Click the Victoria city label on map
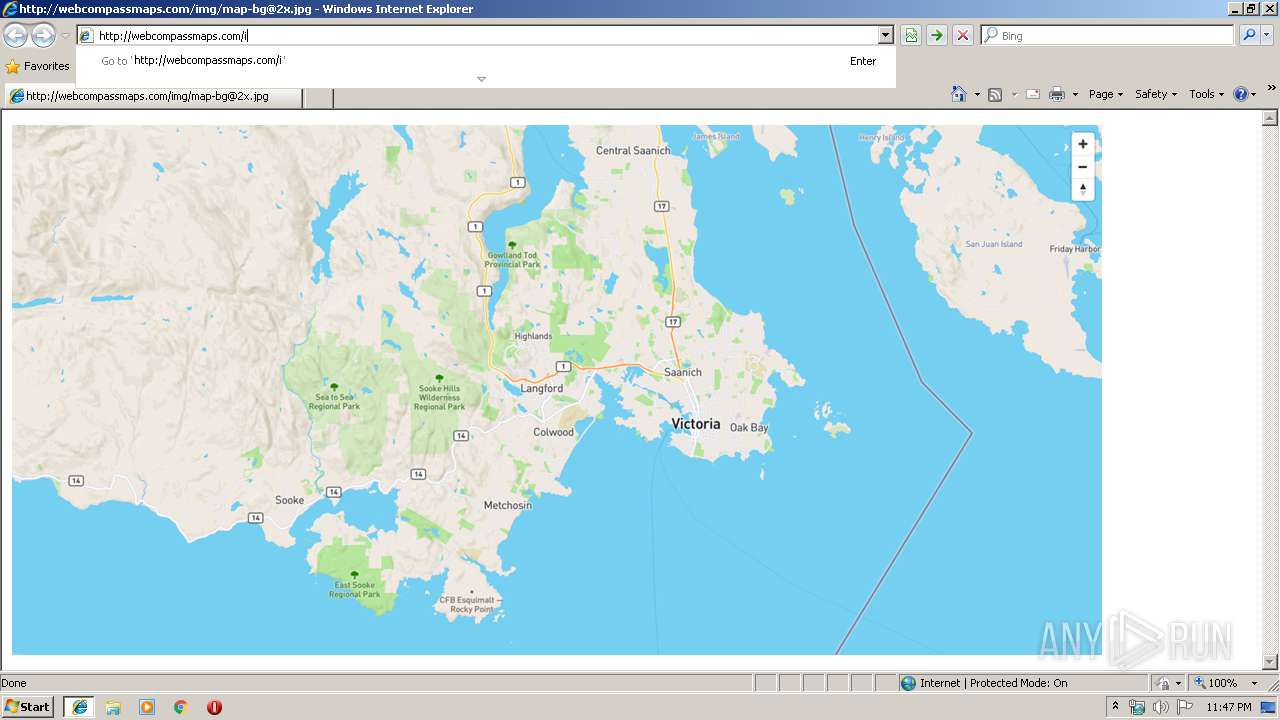 pos(696,424)
